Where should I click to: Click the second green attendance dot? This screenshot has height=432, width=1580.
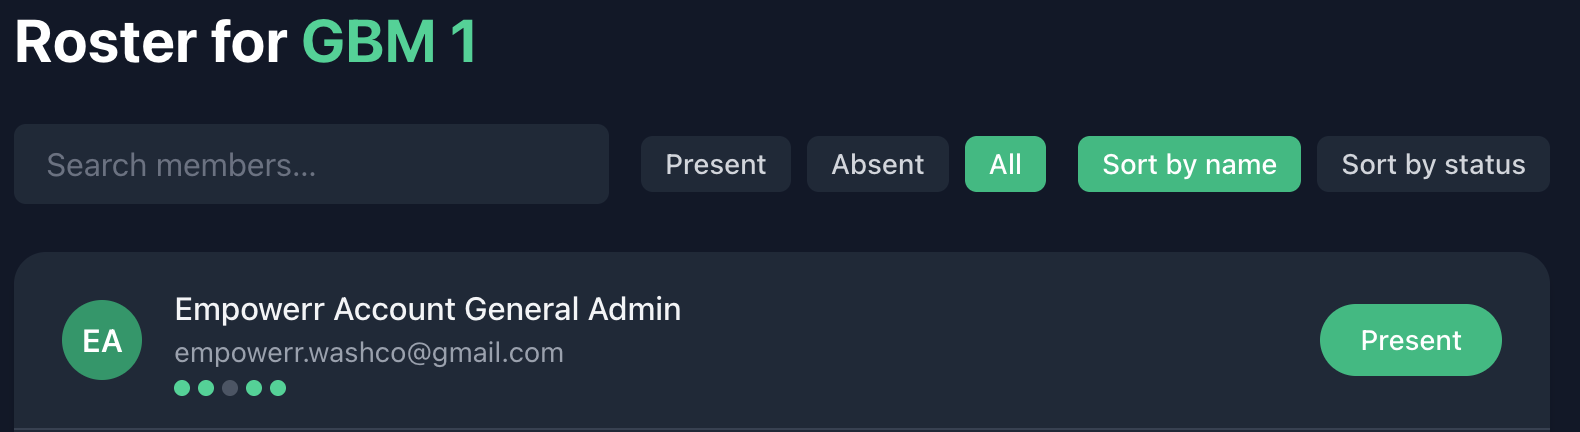[x=206, y=388]
